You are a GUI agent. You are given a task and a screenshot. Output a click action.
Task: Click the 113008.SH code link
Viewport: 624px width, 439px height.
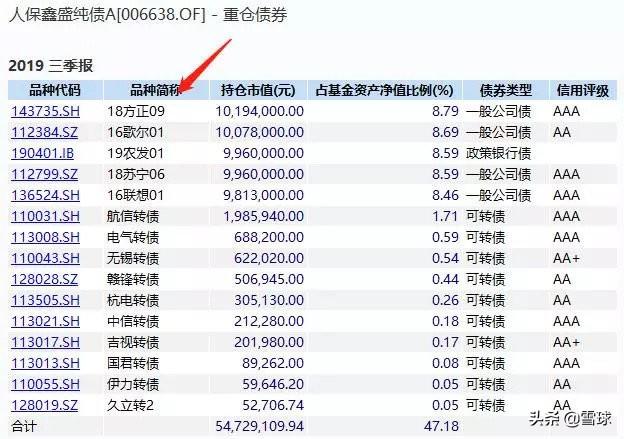(45, 238)
